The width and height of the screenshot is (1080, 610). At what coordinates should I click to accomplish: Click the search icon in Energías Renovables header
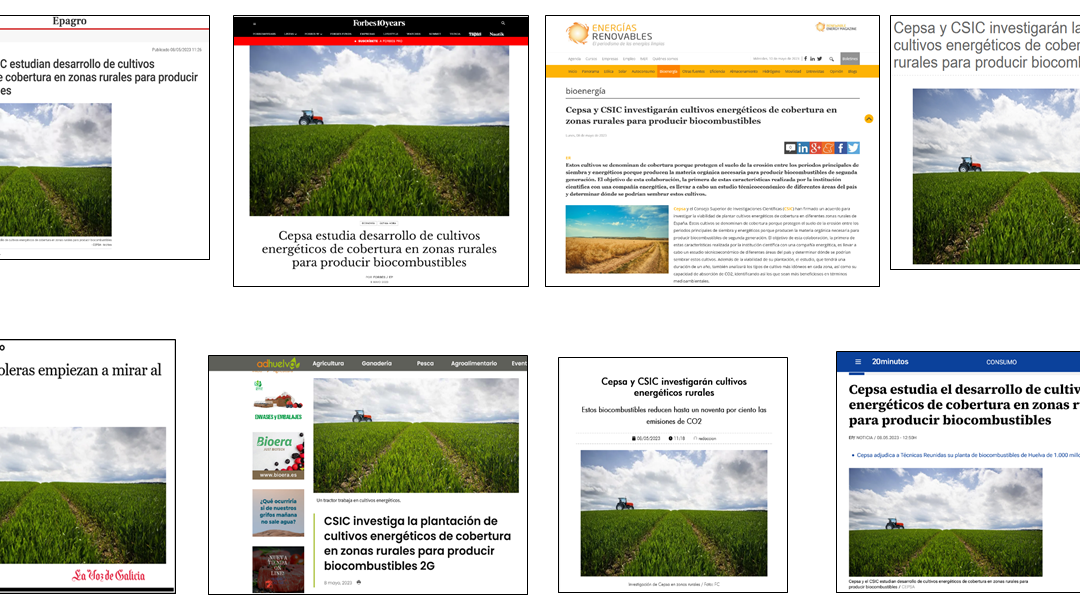pos(831,59)
